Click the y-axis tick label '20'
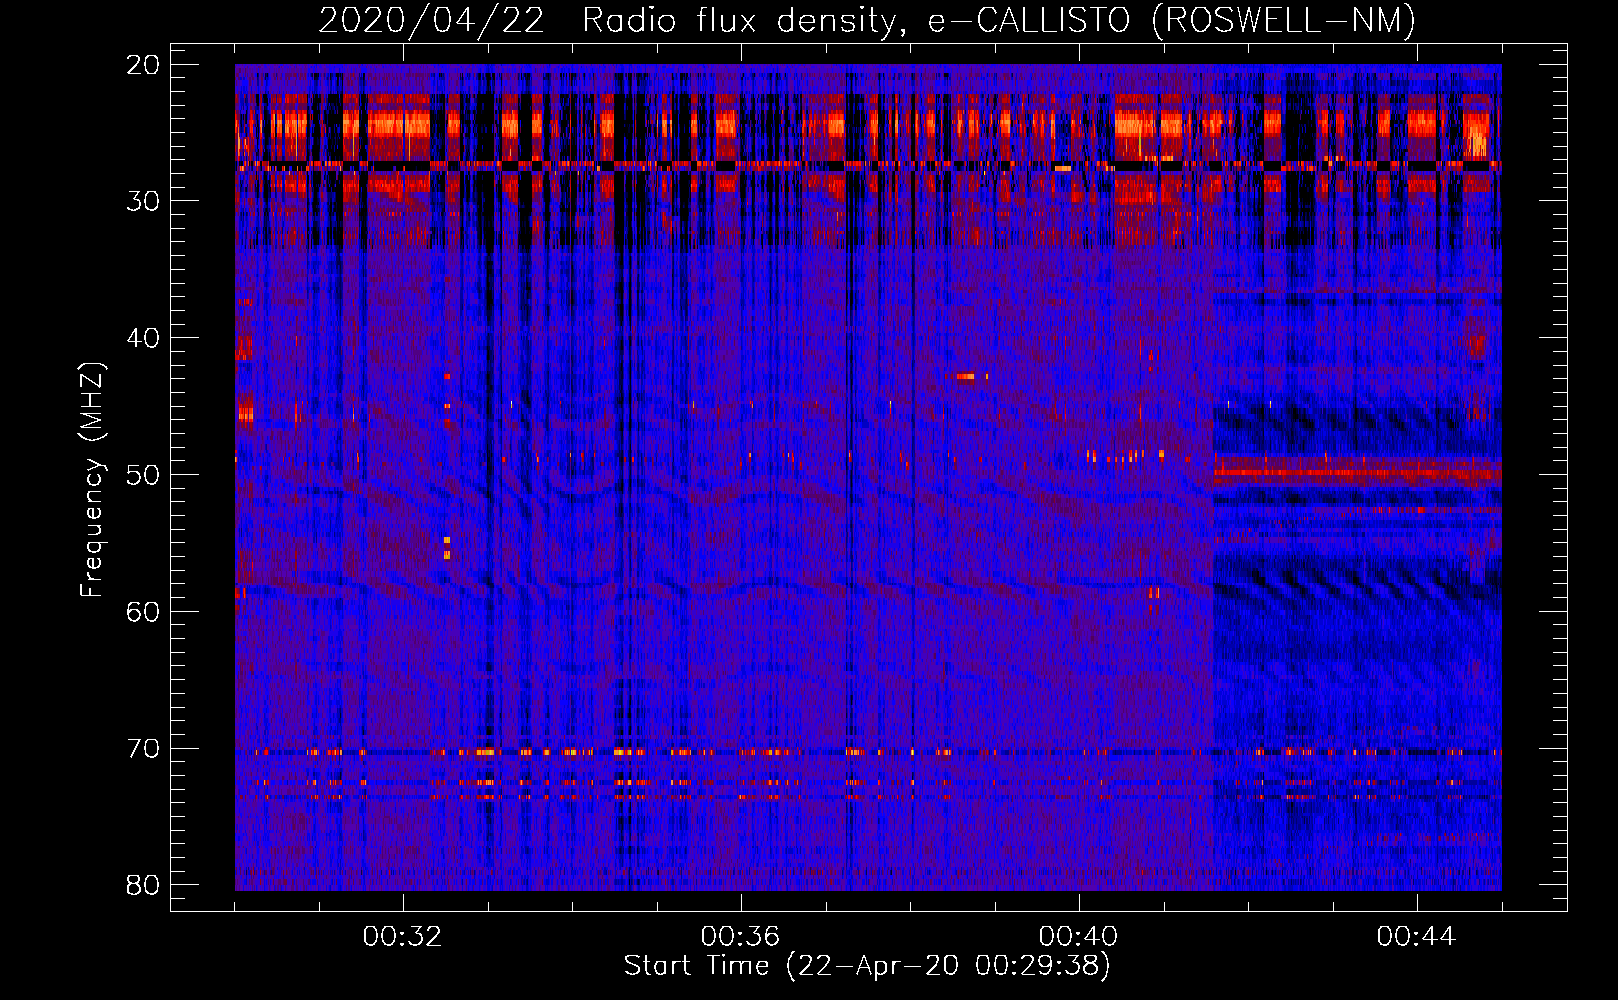 (144, 65)
